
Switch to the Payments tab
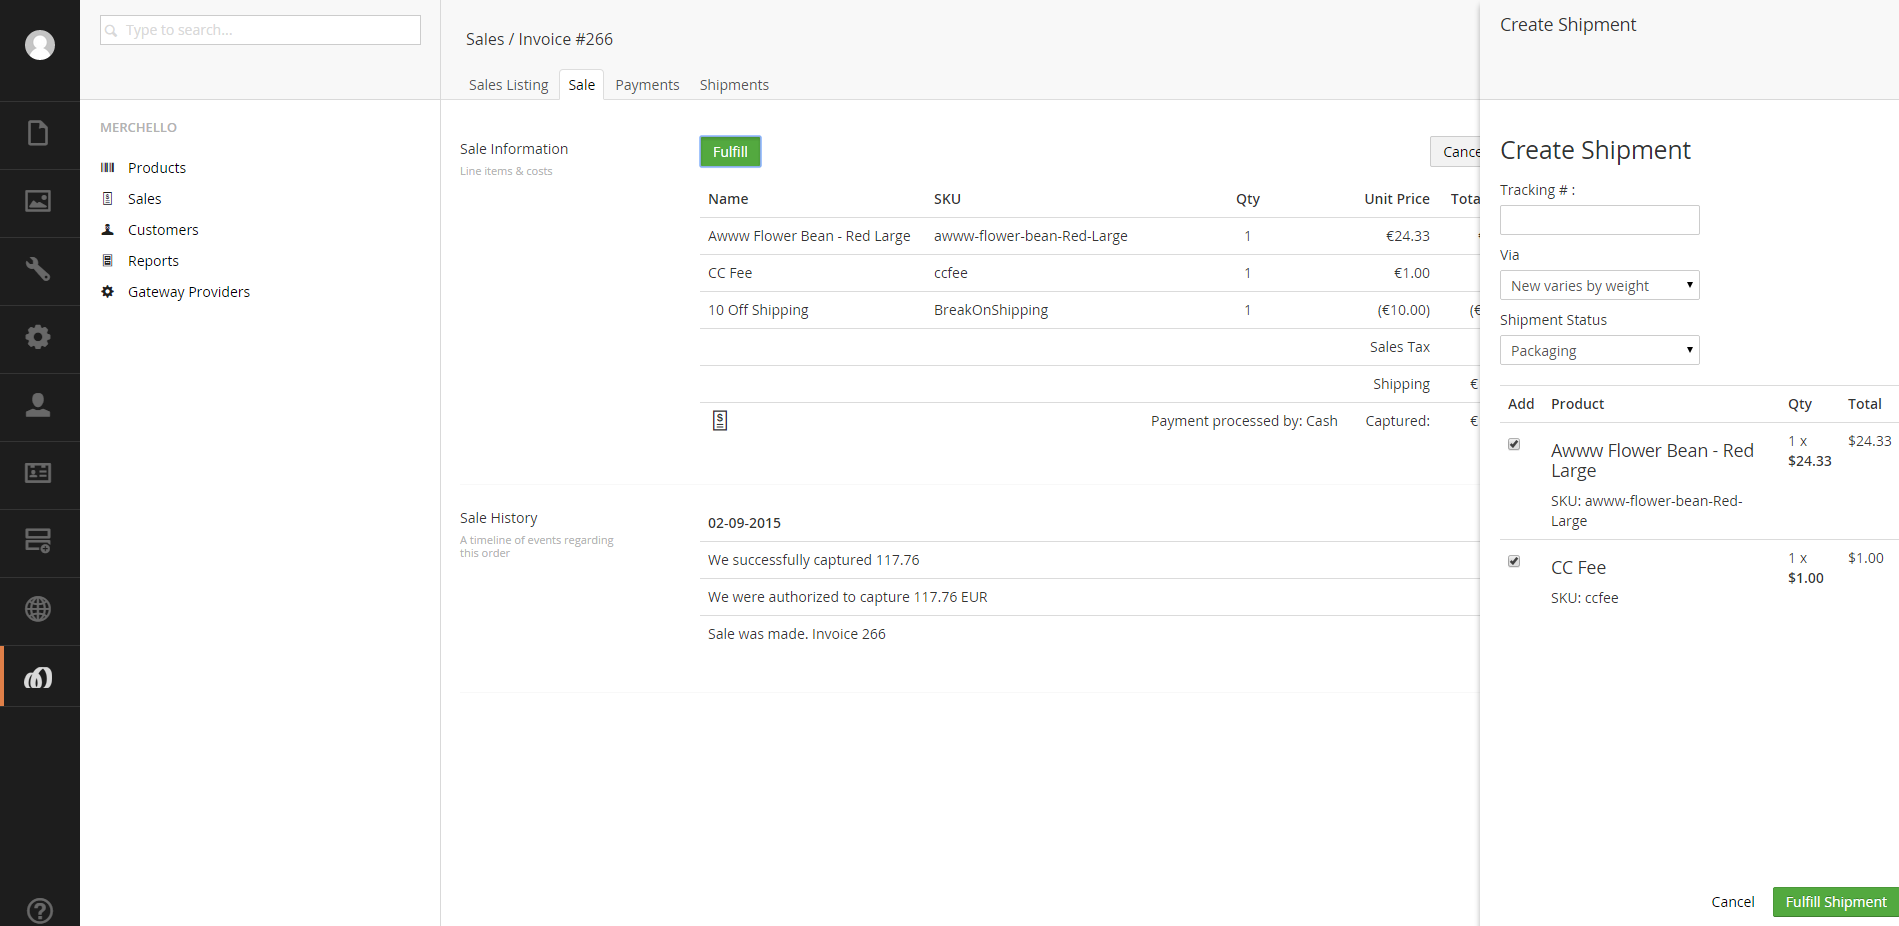click(647, 85)
